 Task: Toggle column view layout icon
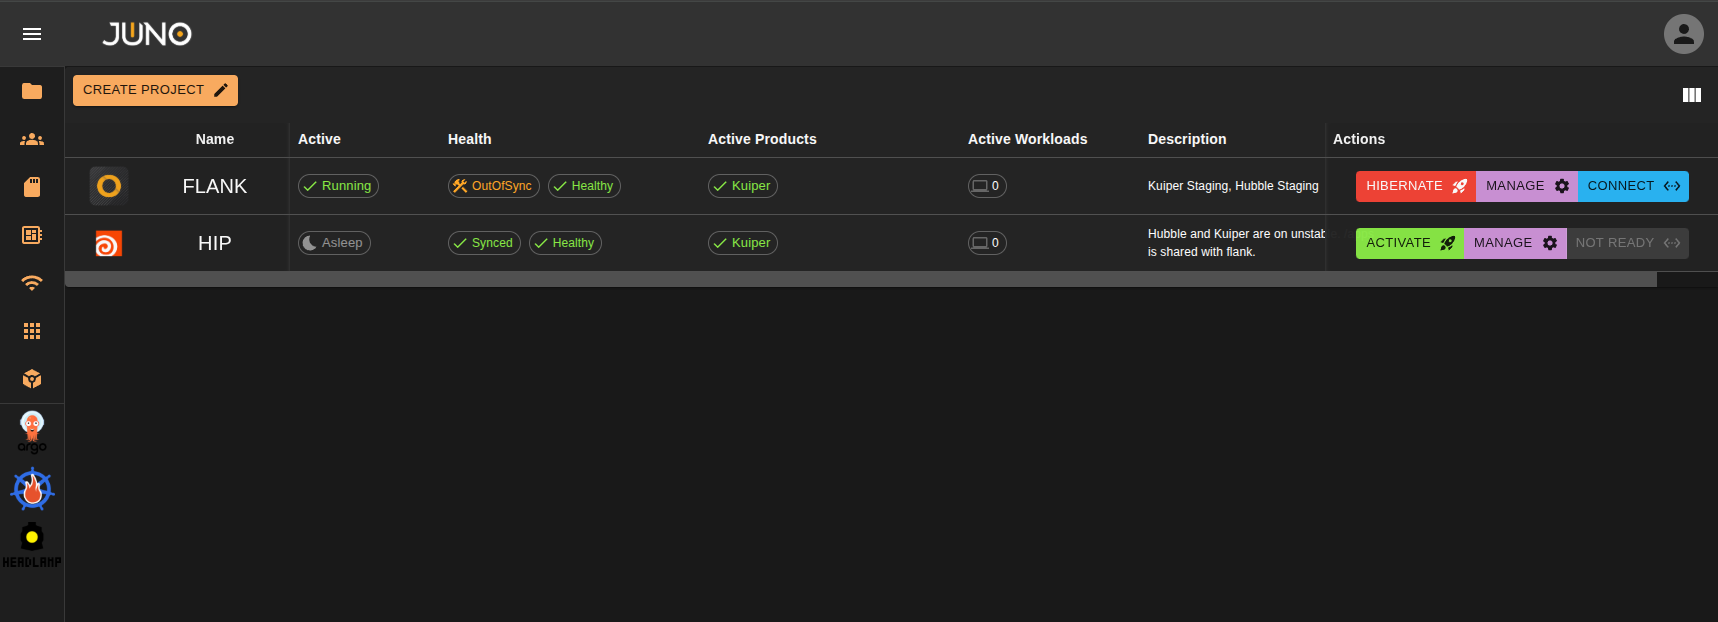coord(1691,95)
